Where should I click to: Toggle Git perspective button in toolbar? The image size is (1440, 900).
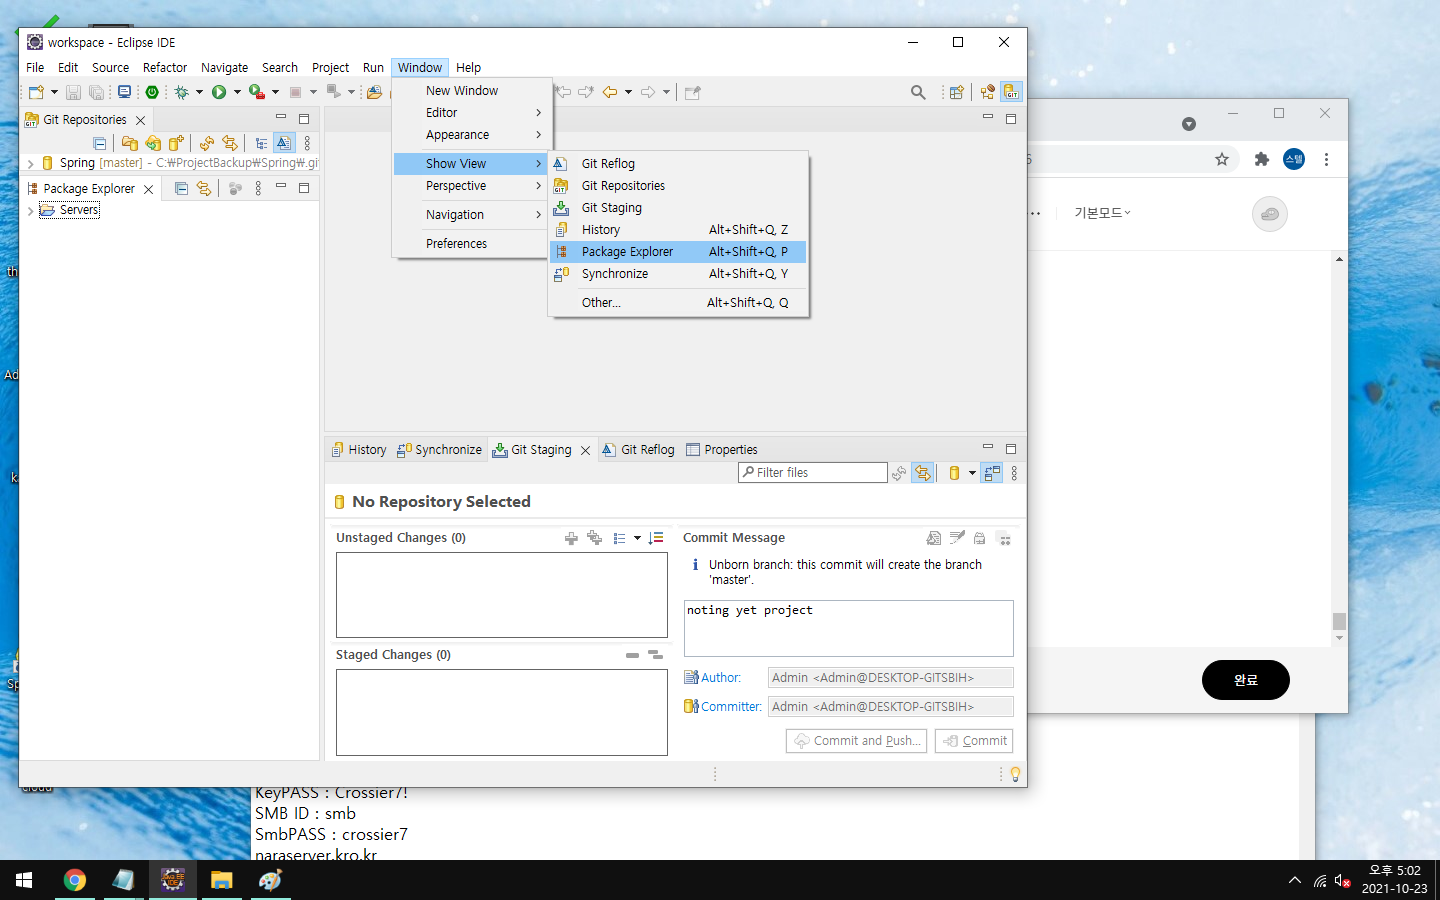tap(1012, 92)
